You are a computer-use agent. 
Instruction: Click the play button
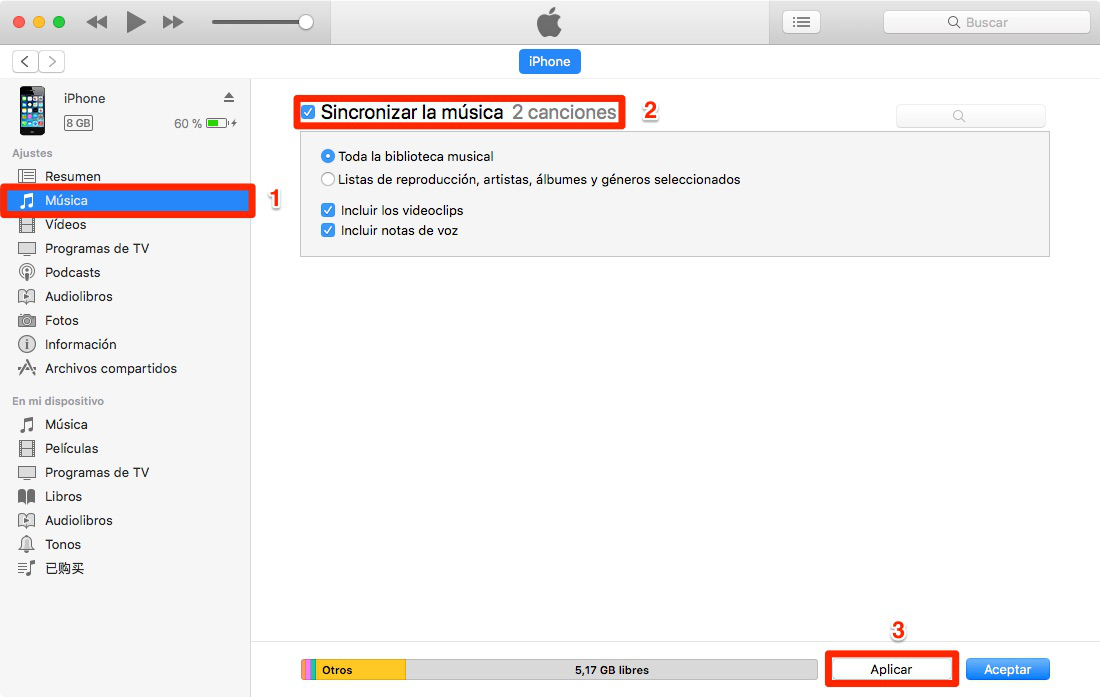136,22
